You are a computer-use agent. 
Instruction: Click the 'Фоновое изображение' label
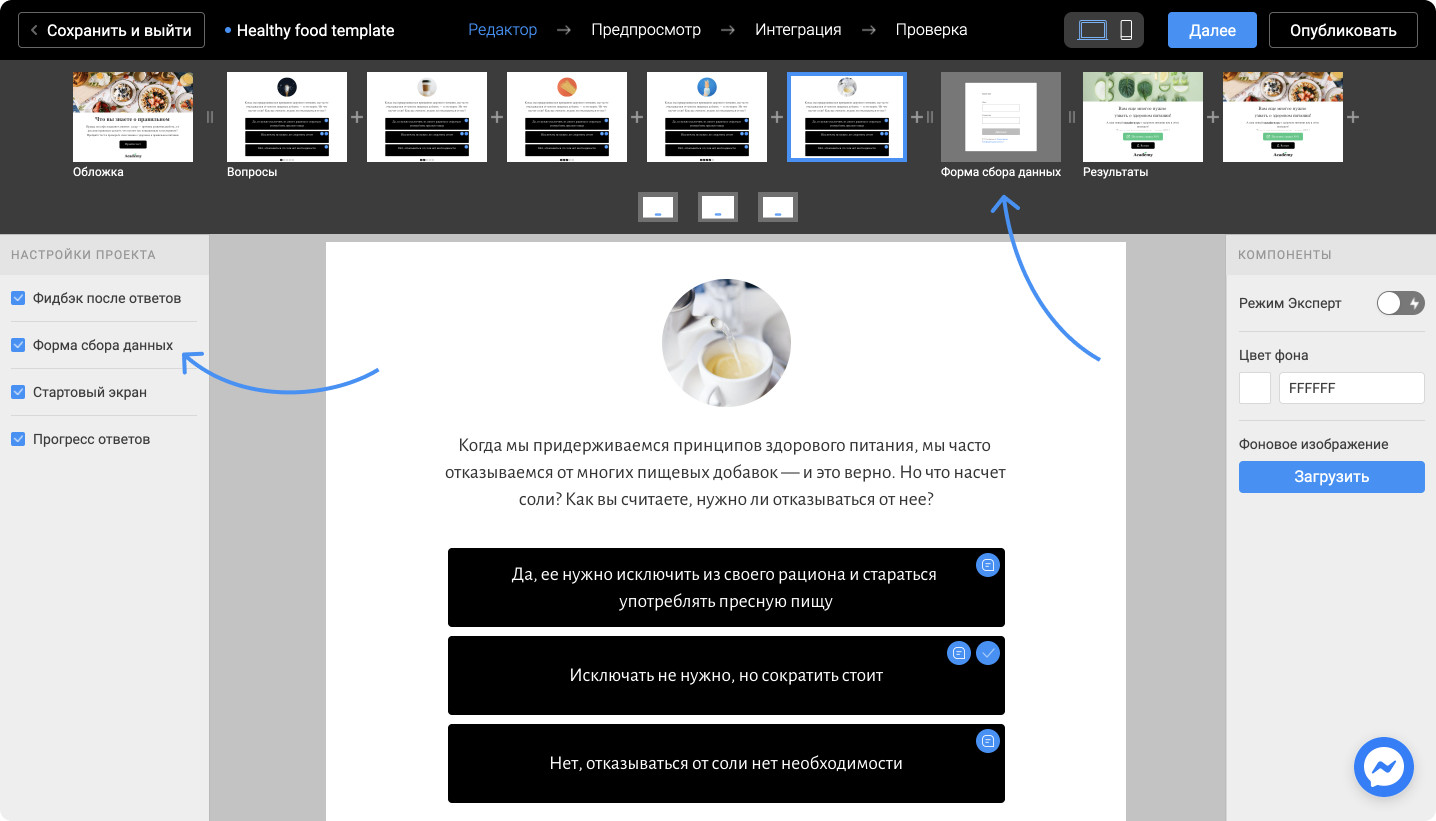click(1314, 444)
